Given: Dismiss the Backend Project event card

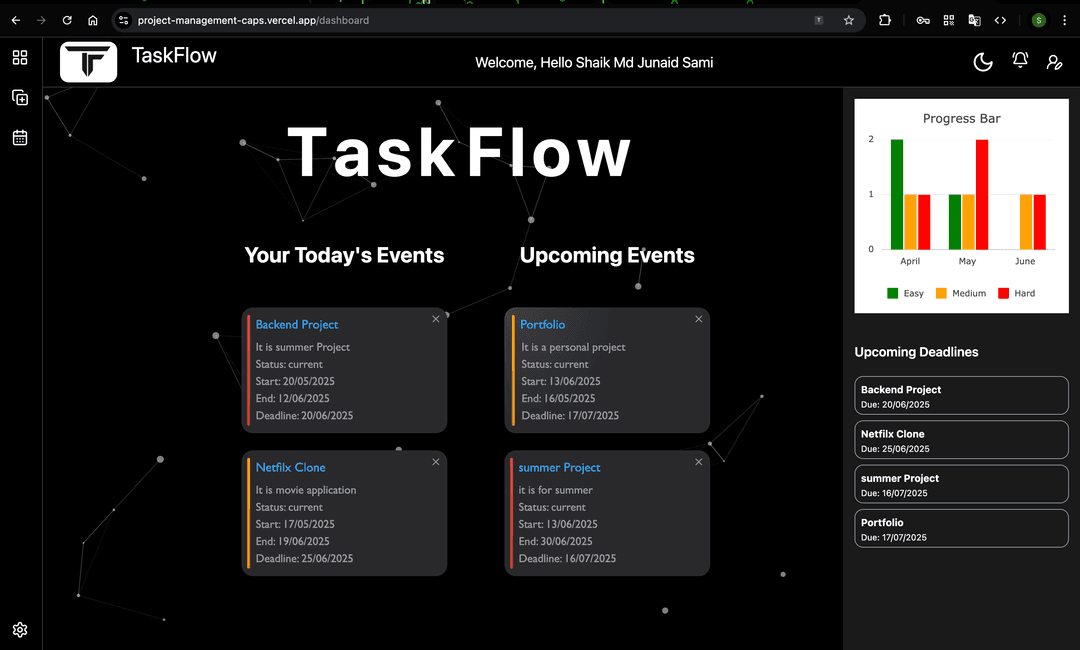Looking at the screenshot, I should [435, 318].
